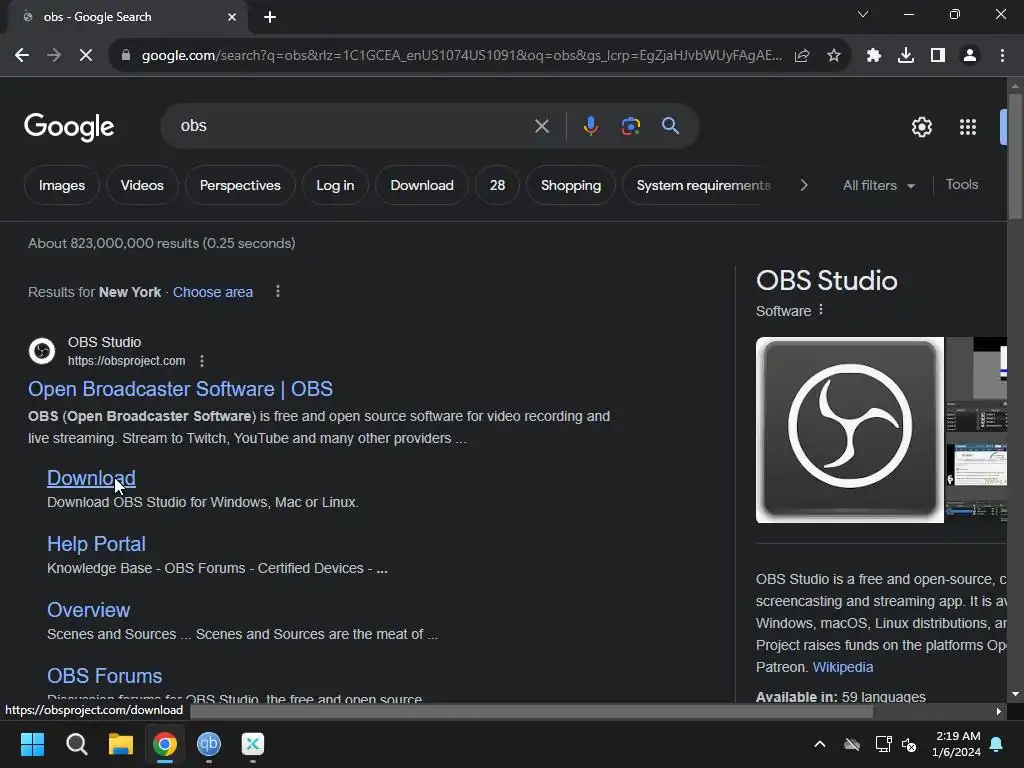1024x768 pixels.
Task: Open Open Broadcaster Software | OBS result
Action: click(180, 389)
